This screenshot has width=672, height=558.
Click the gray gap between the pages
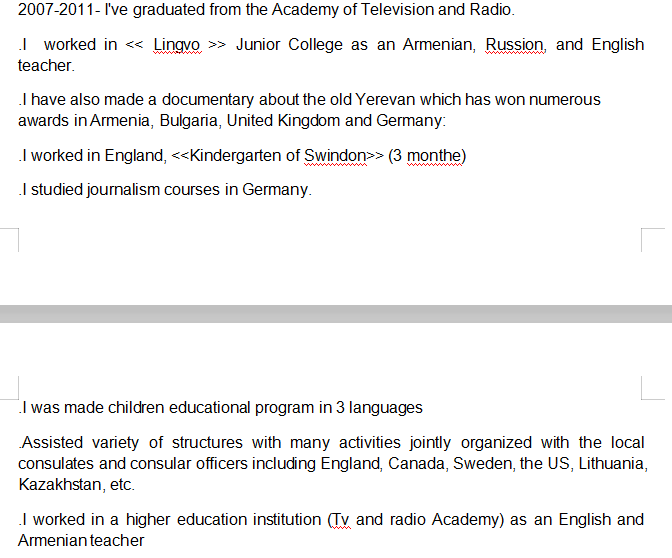pos(336,314)
